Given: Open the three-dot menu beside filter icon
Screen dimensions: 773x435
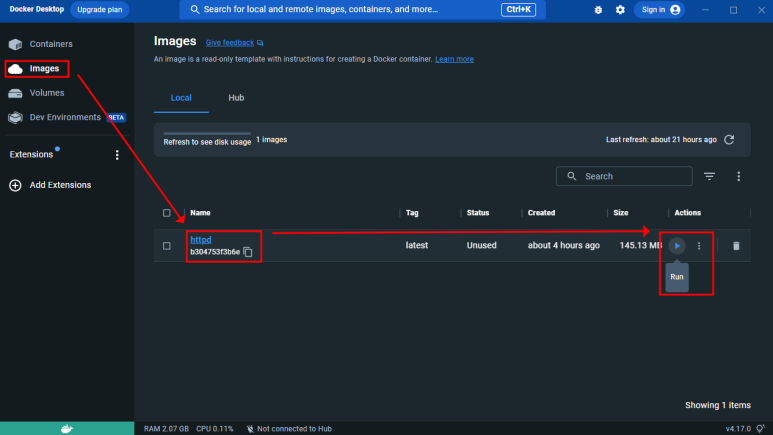Looking at the screenshot, I should (x=738, y=176).
